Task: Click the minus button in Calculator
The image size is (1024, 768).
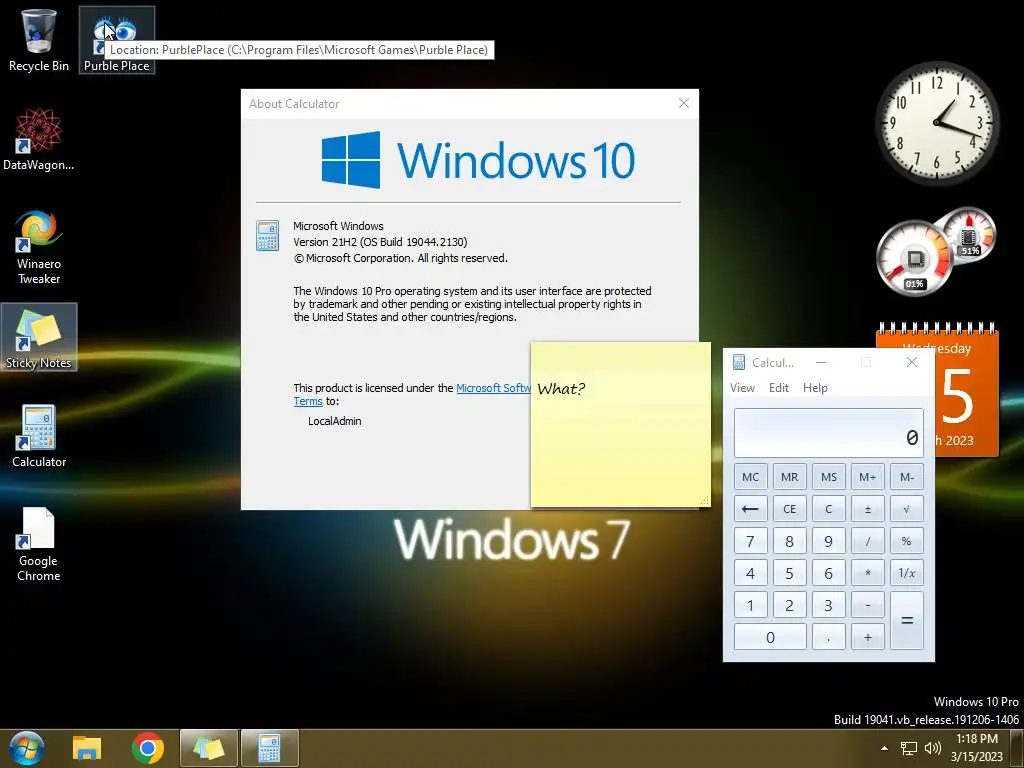Action: tap(868, 605)
